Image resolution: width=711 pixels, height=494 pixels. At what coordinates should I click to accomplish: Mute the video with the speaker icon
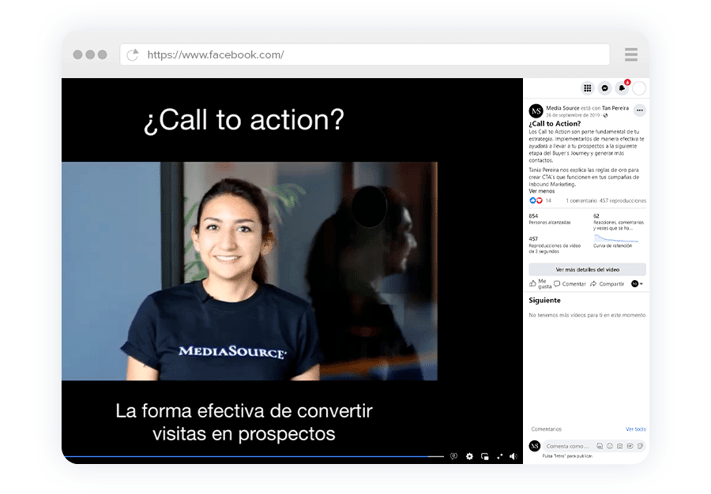tap(513, 456)
